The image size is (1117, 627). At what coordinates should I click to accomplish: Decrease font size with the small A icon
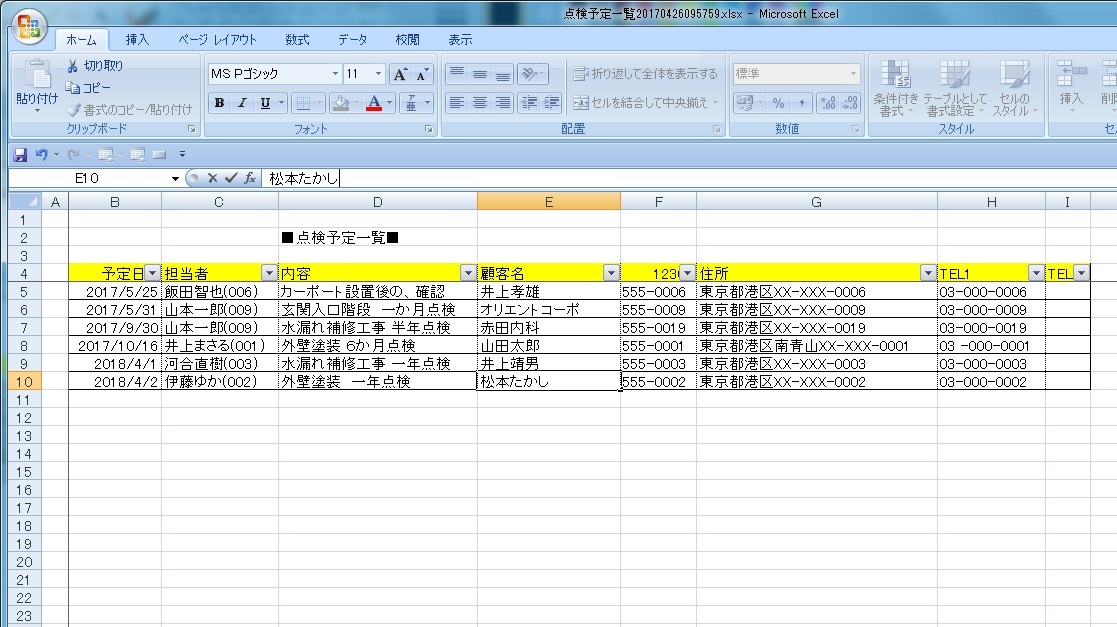pyautogui.click(x=422, y=74)
